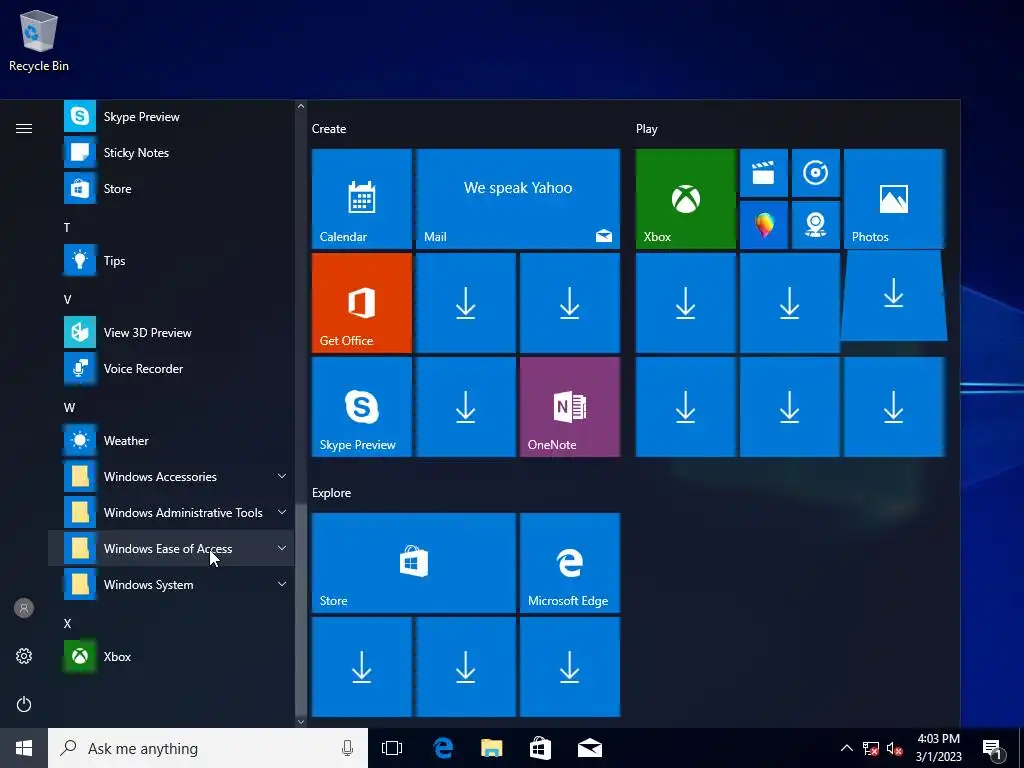
Task: Open the Windows System folder
Action: pyautogui.click(x=171, y=584)
